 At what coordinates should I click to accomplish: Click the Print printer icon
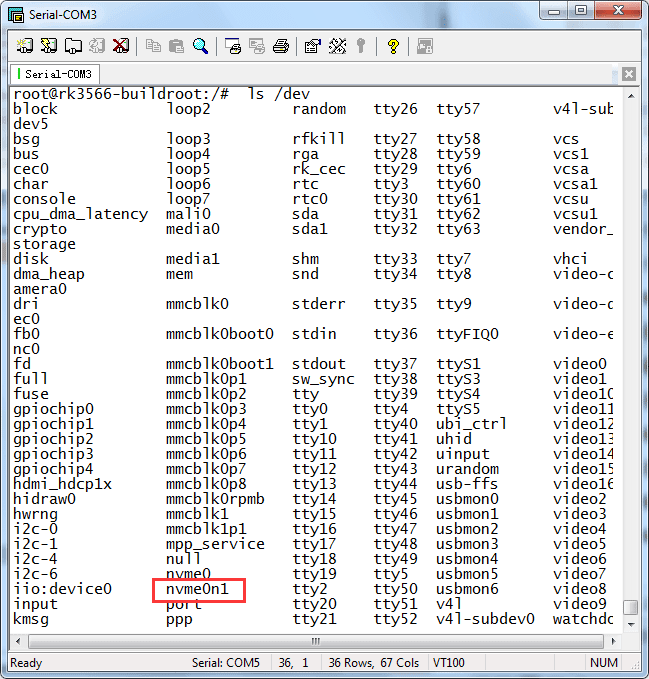pos(281,46)
